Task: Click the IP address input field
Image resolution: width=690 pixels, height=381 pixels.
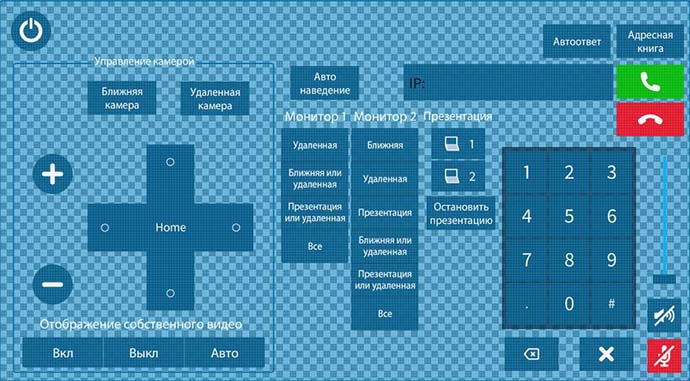Action: 508,82
